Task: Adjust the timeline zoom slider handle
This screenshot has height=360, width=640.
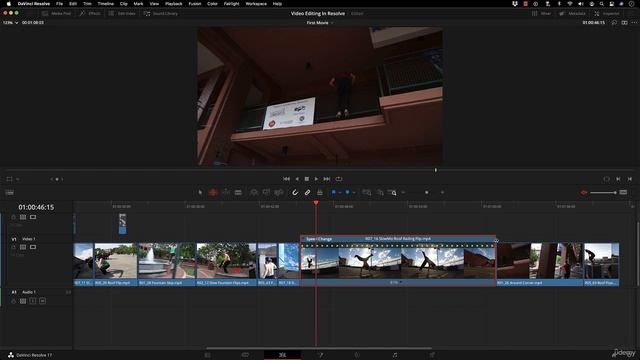Action: pos(427,192)
